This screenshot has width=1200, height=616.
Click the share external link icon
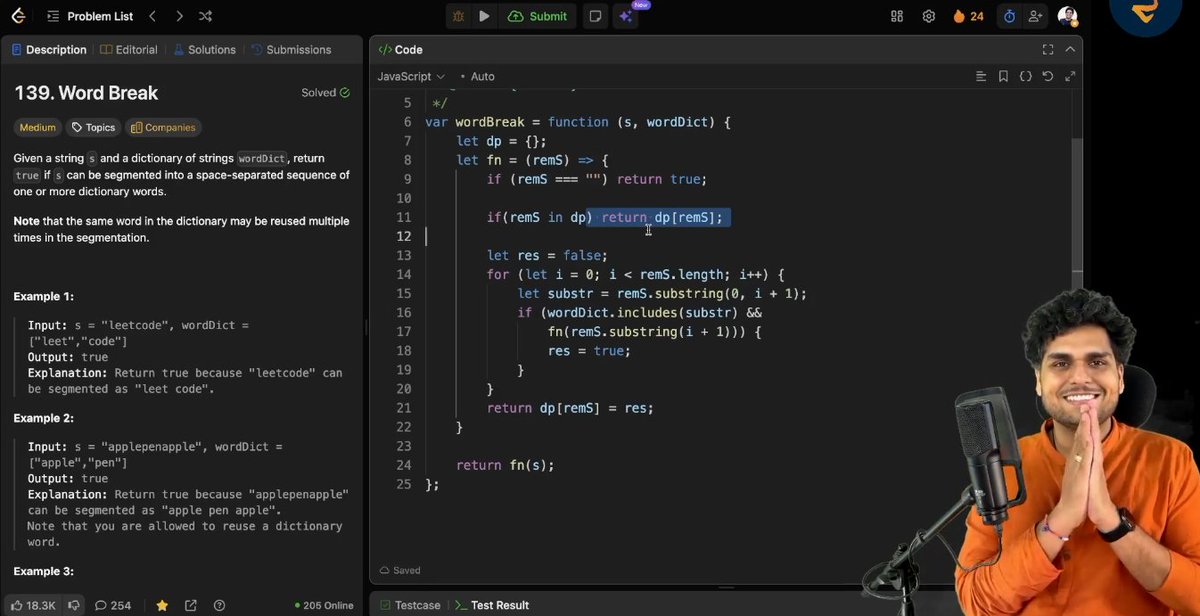191,605
